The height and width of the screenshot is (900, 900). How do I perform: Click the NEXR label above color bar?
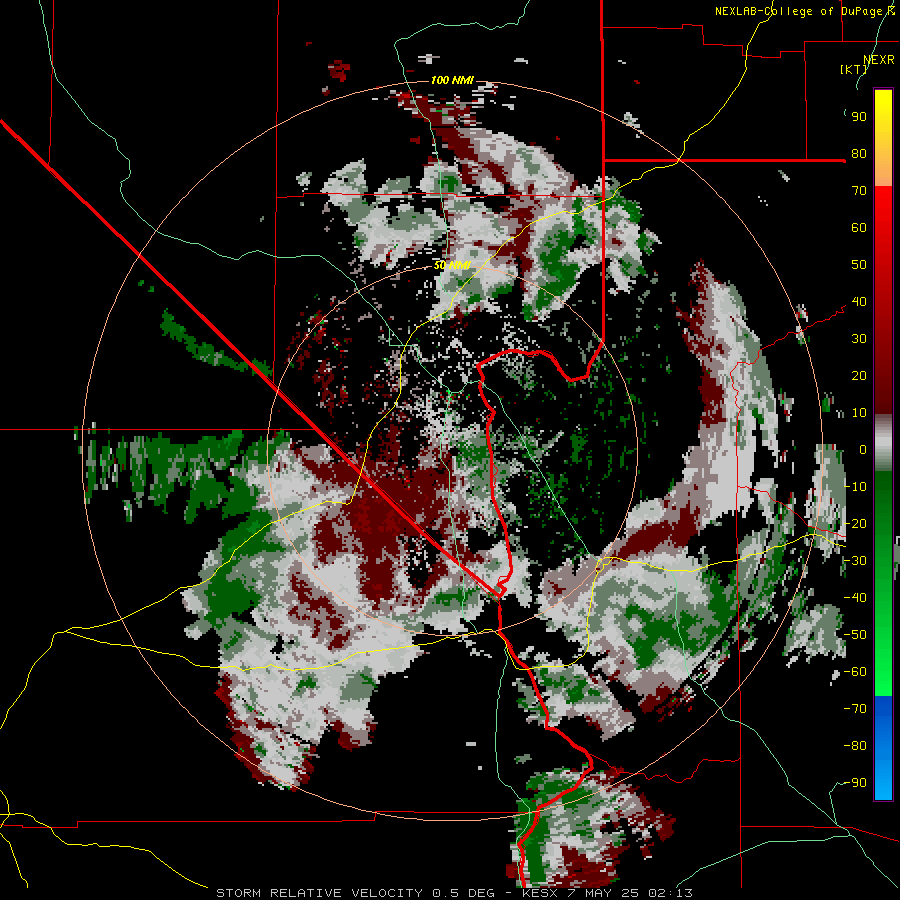(879, 60)
